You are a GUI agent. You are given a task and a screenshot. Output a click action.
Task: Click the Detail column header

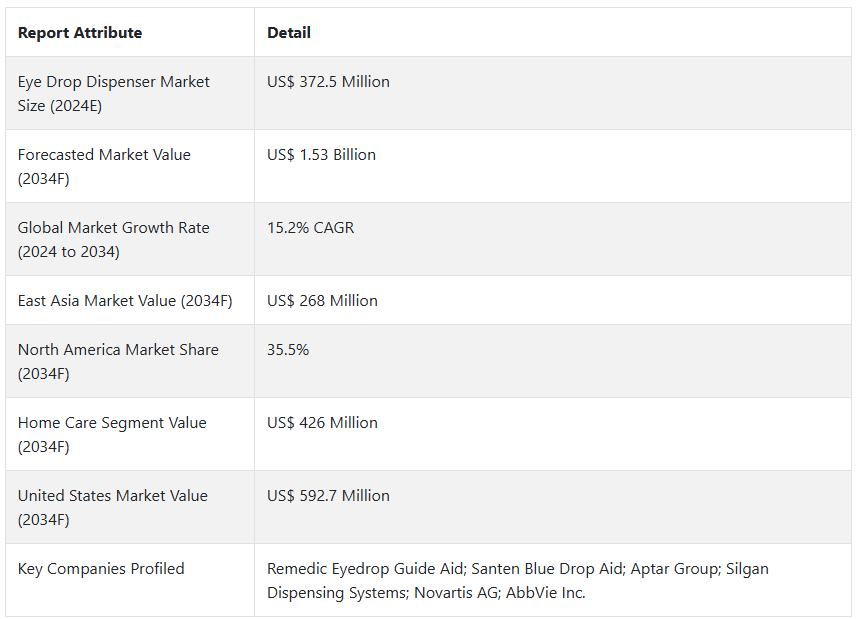click(x=289, y=33)
